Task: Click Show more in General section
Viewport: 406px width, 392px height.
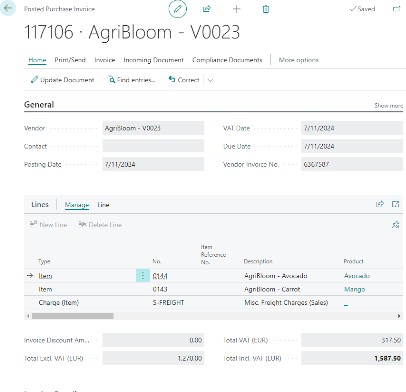Action: point(388,106)
